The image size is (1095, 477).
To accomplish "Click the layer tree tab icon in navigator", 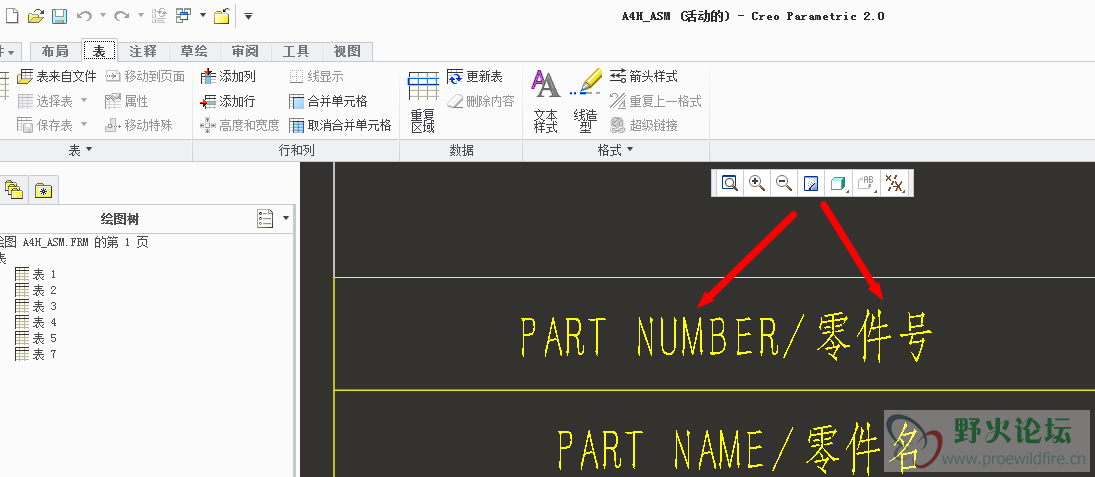I will pos(14,189).
